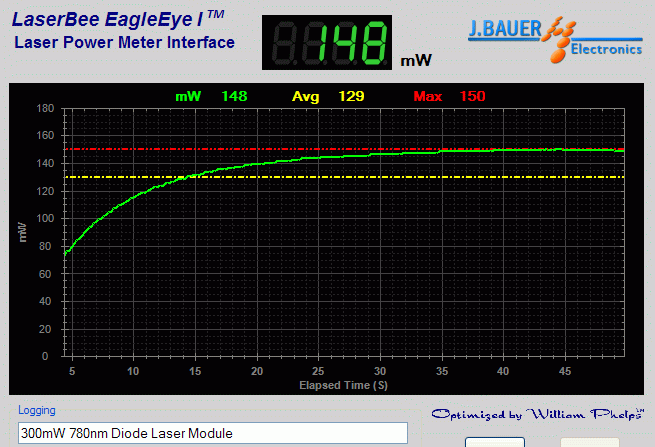The image size is (655, 447).
Task: Click the 160 tick label on the y-axis
Action: [x=45, y=135]
